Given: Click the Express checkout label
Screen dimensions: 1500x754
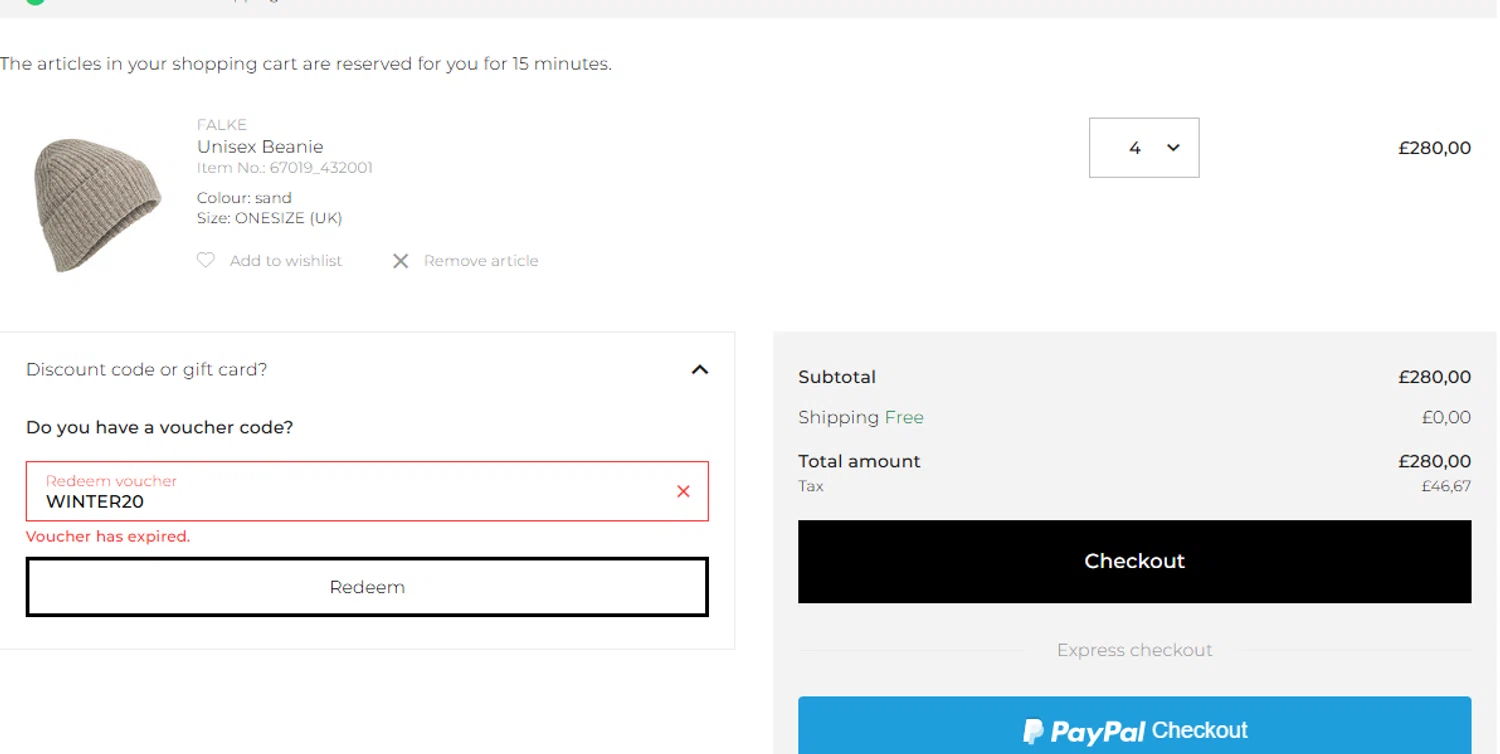Looking at the screenshot, I should point(1134,650).
